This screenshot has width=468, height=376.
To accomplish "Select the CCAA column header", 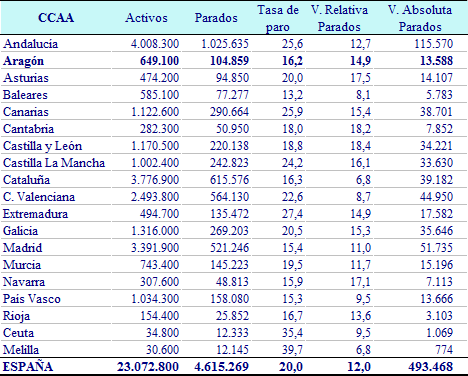I will click(56, 18).
